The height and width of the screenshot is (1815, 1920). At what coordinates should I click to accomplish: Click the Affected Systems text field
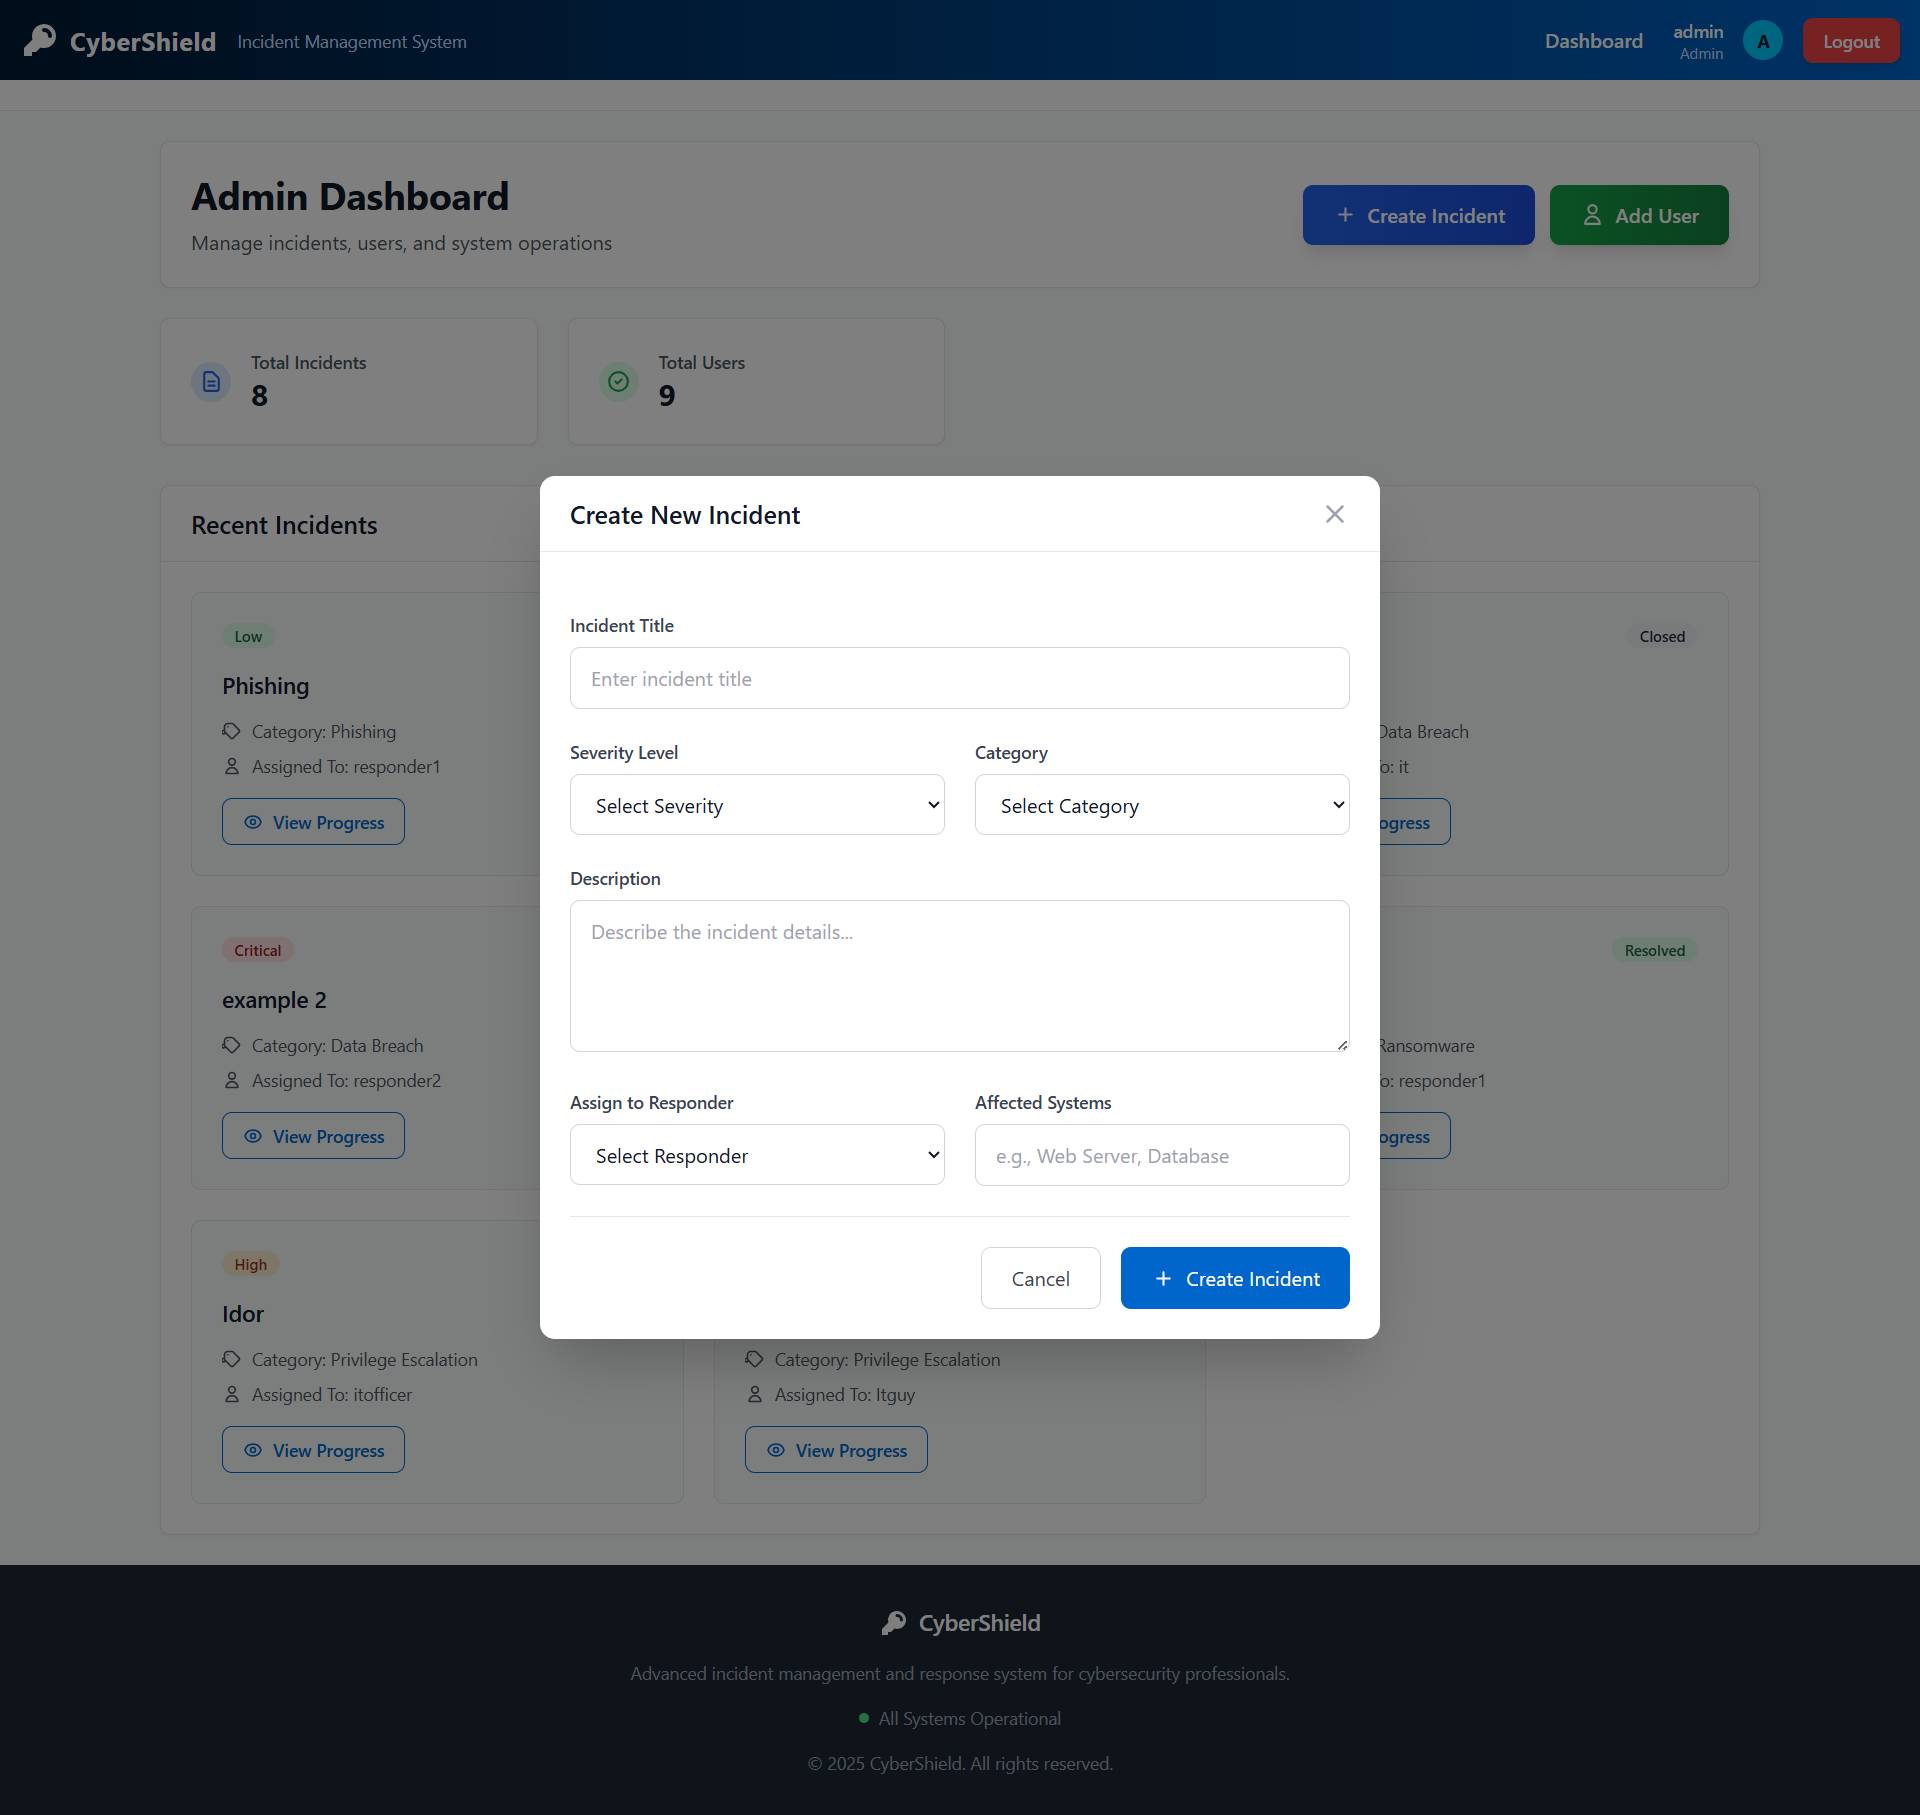[1162, 1155]
